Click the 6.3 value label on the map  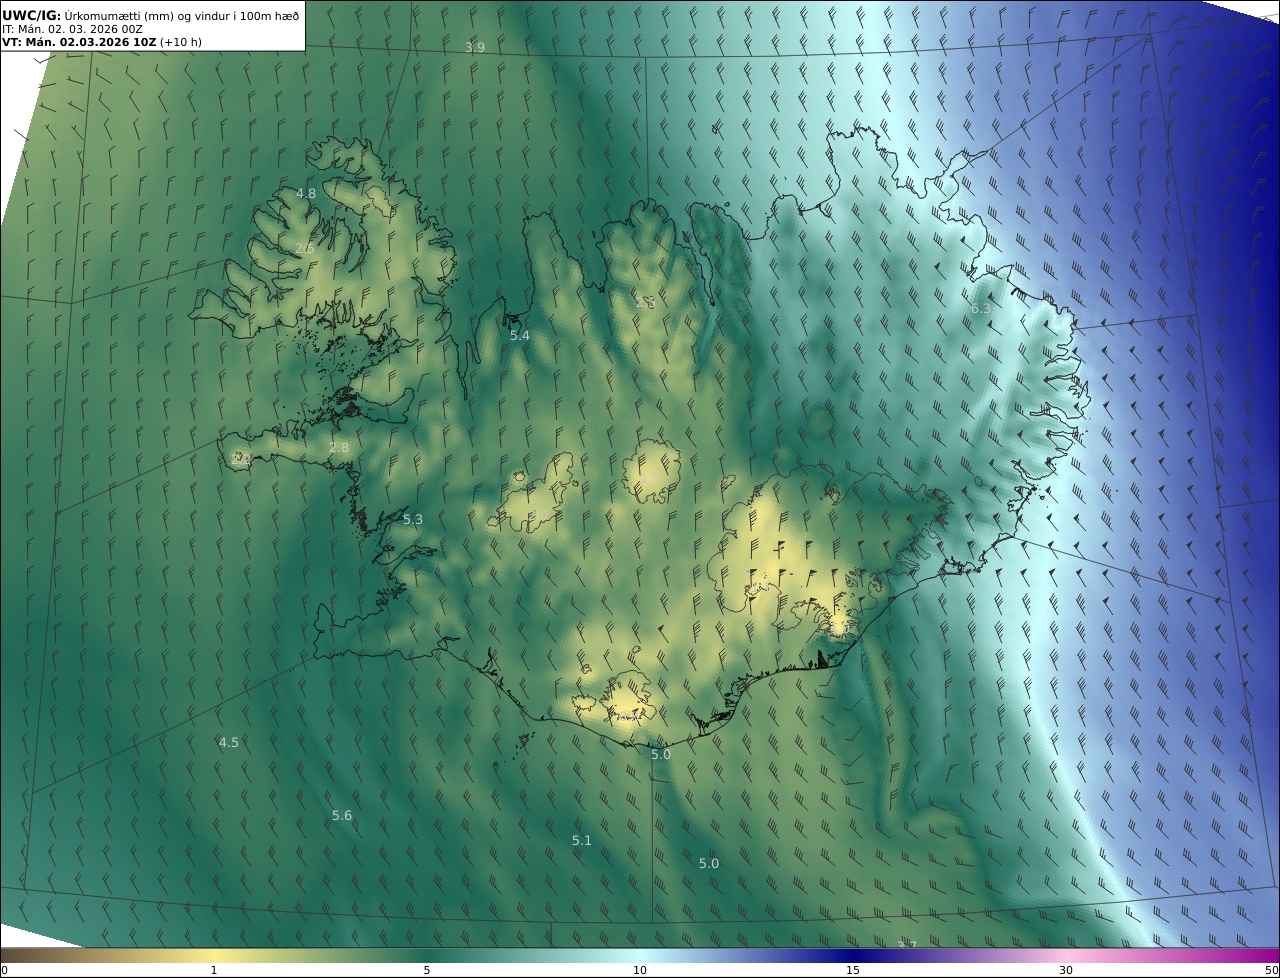point(981,309)
